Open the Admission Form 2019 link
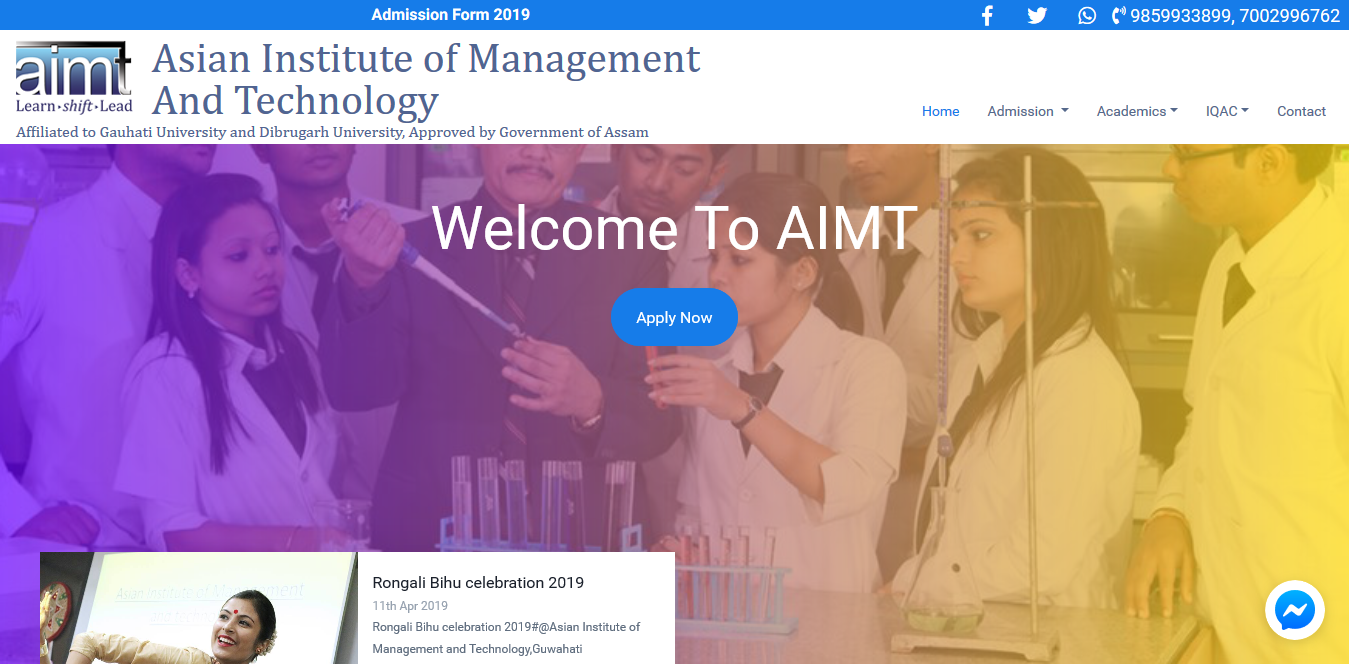The image size is (1349, 664). 451,15
